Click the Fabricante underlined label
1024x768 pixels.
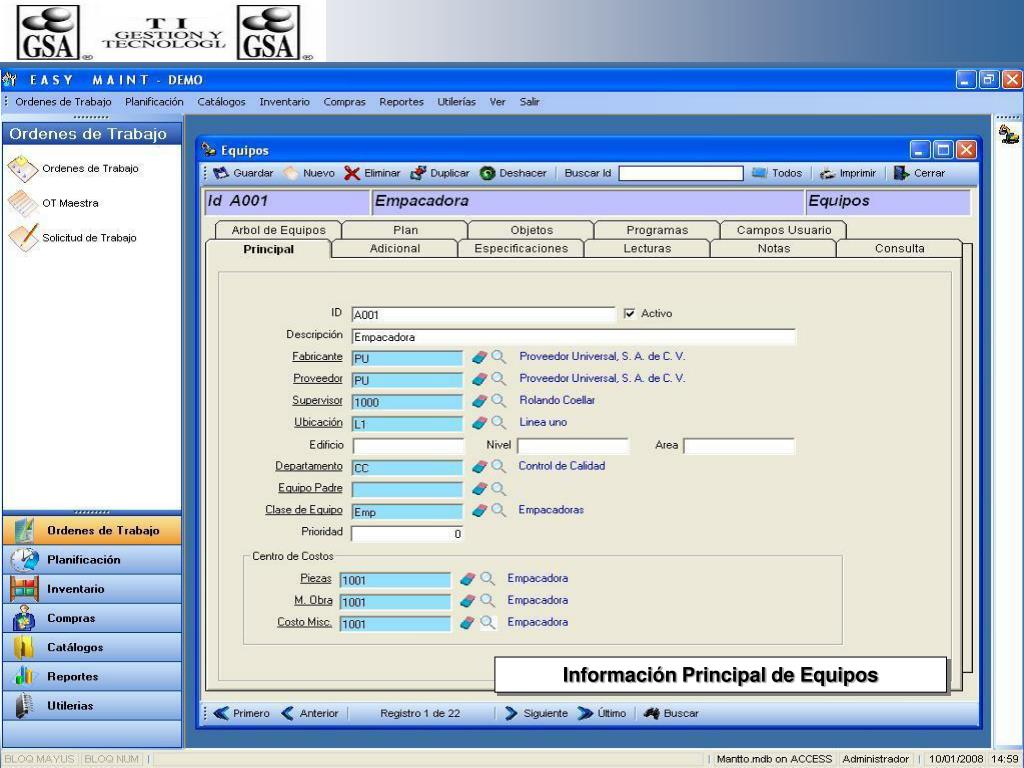coord(317,357)
